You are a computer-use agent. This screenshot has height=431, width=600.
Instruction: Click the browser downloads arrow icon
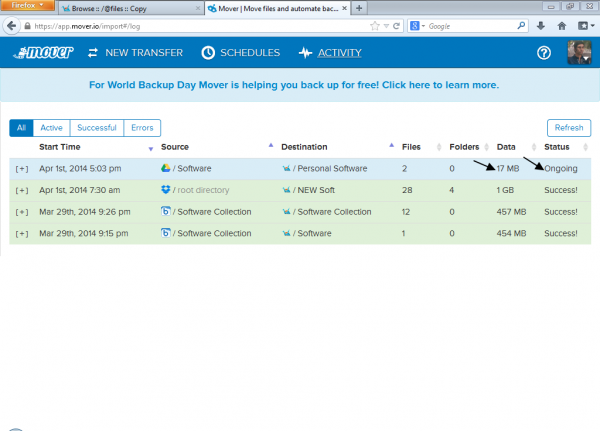542,24
